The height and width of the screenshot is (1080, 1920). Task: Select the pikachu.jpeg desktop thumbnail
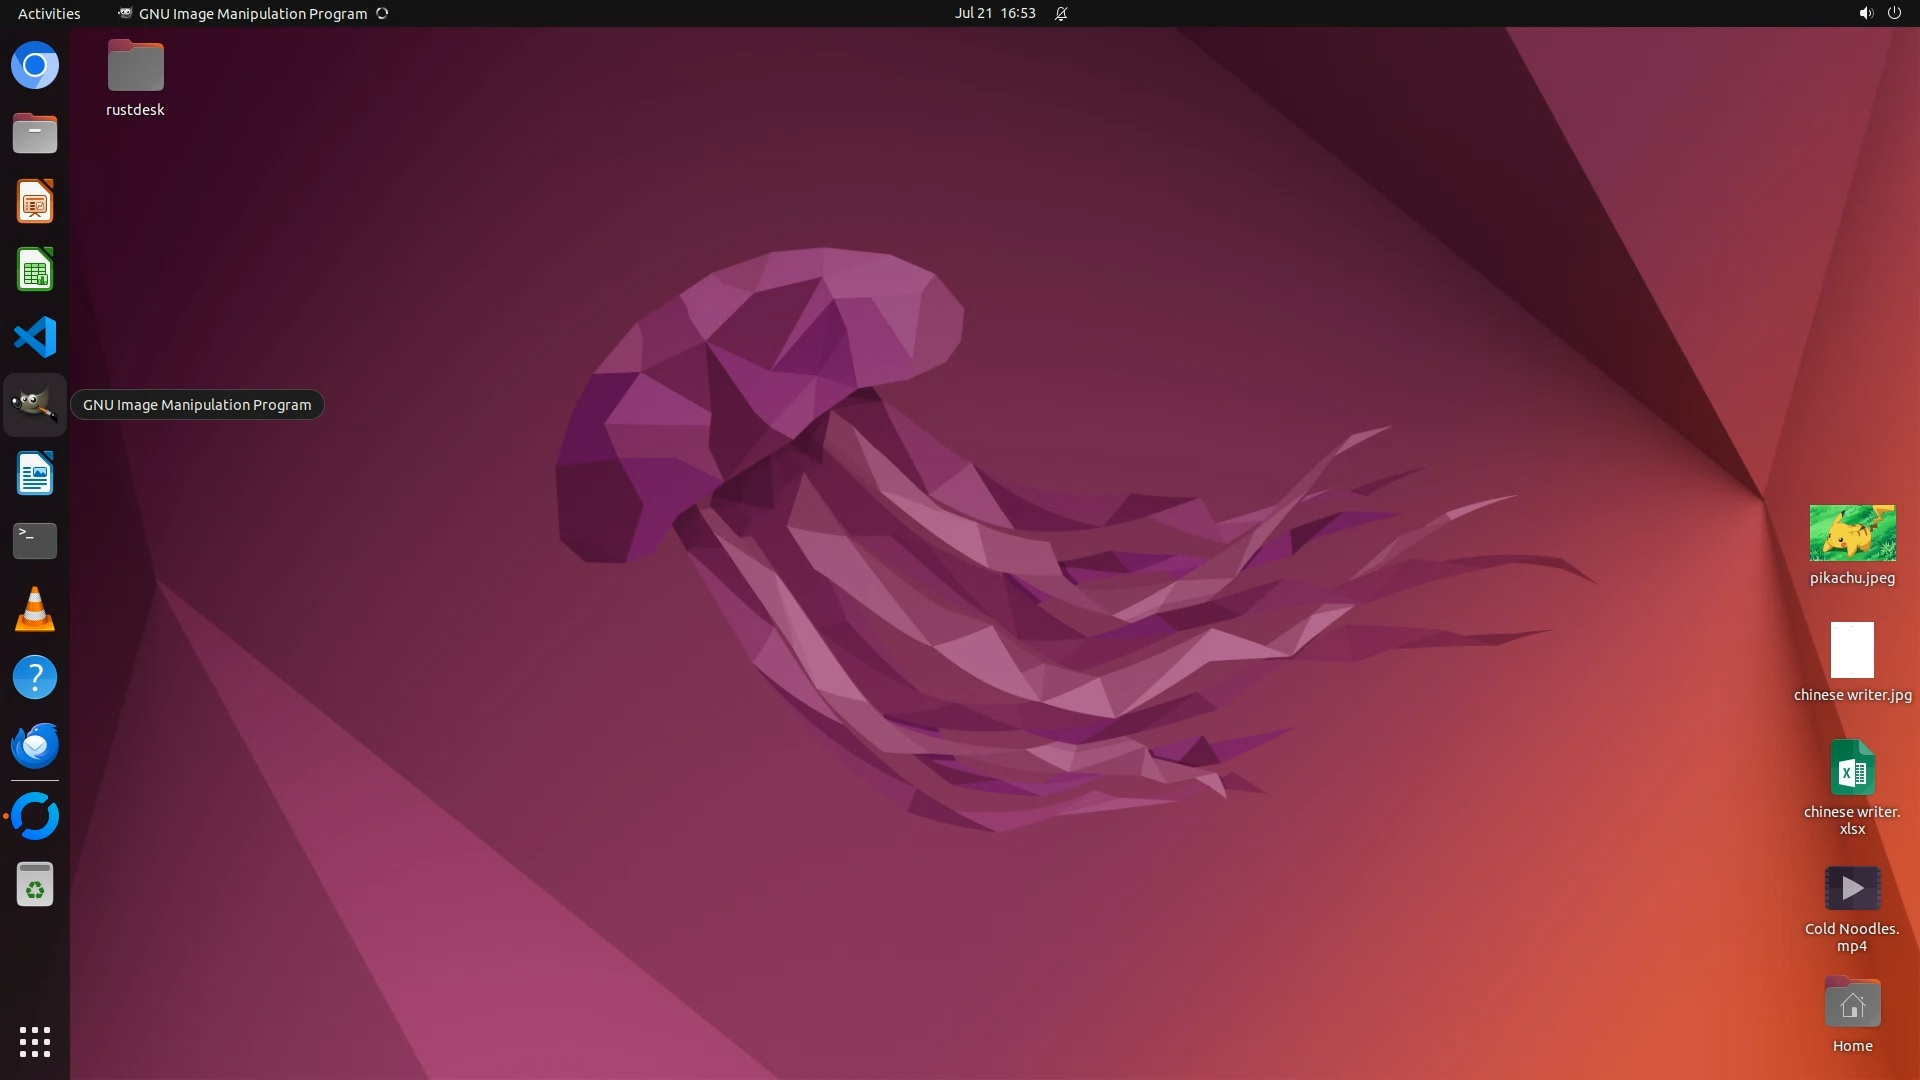click(x=1852, y=533)
